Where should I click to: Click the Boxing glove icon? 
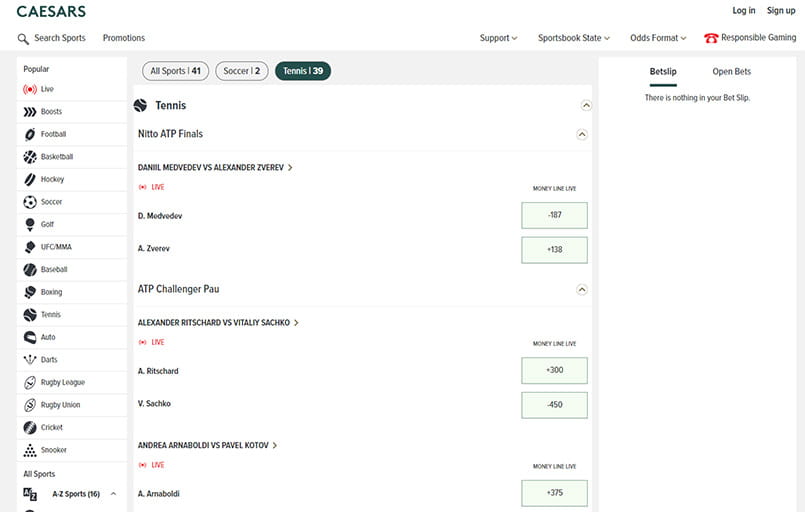coord(30,292)
